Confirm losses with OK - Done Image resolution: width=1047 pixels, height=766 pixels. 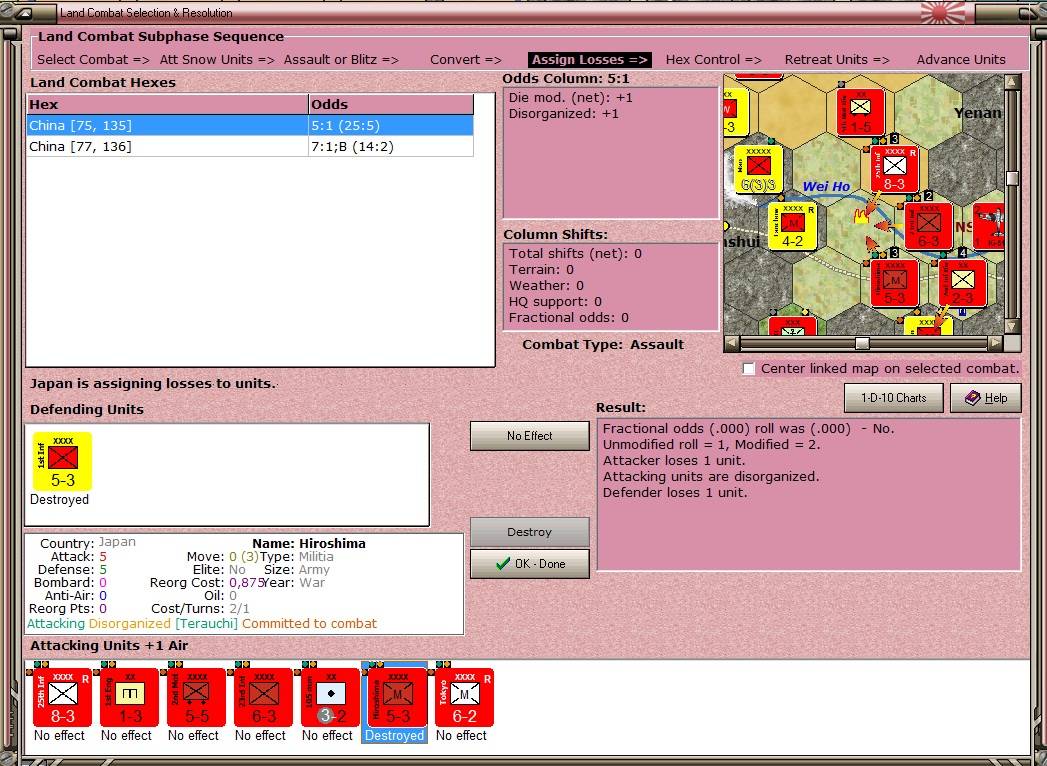530,564
